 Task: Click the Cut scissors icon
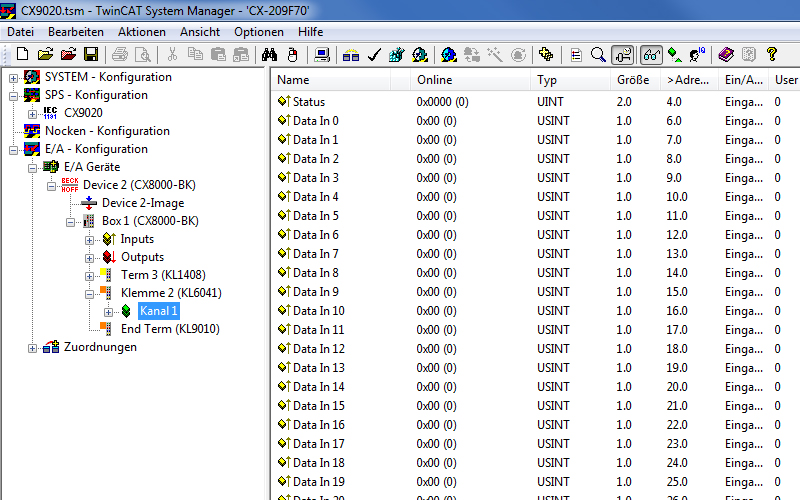point(172,54)
